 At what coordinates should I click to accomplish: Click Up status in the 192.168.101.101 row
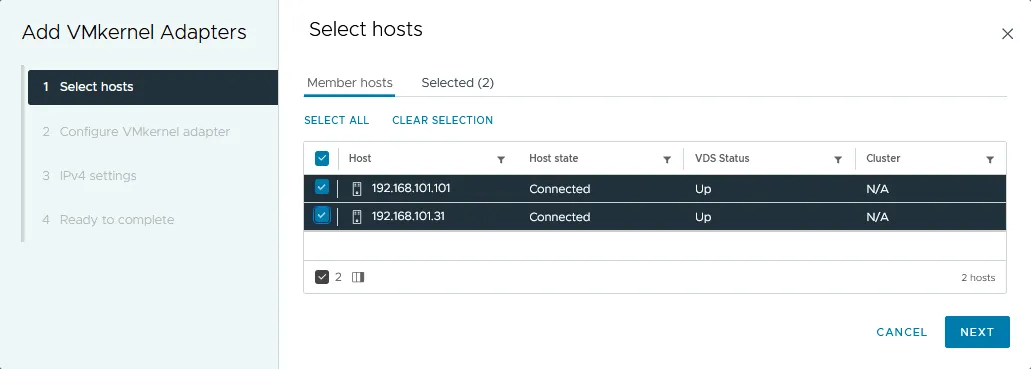(703, 189)
